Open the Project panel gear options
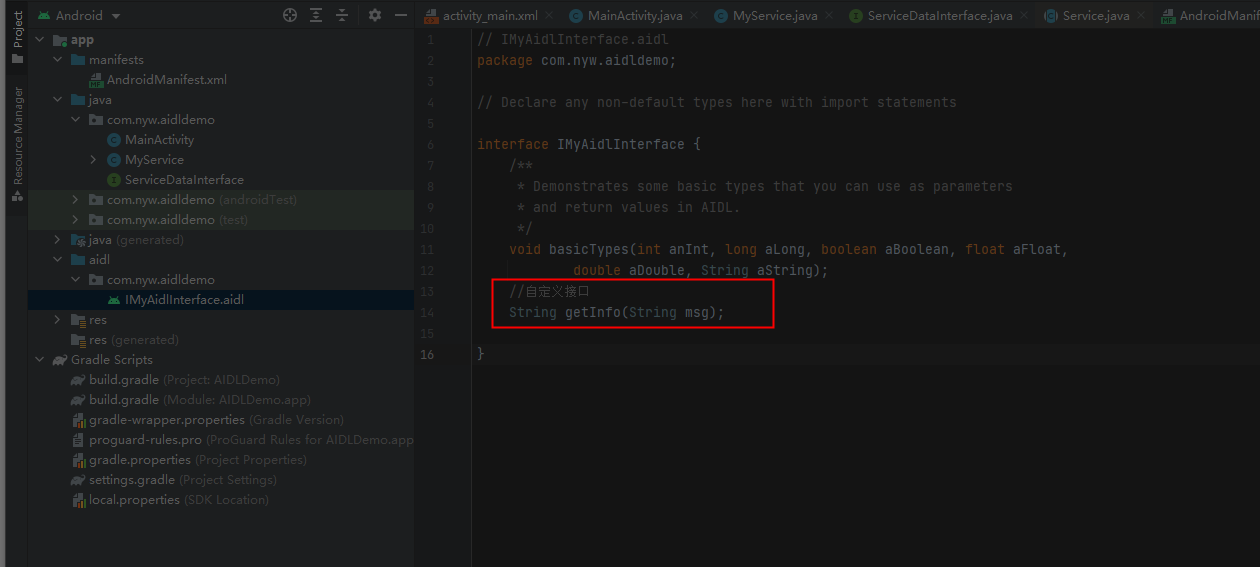 click(x=375, y=15)
